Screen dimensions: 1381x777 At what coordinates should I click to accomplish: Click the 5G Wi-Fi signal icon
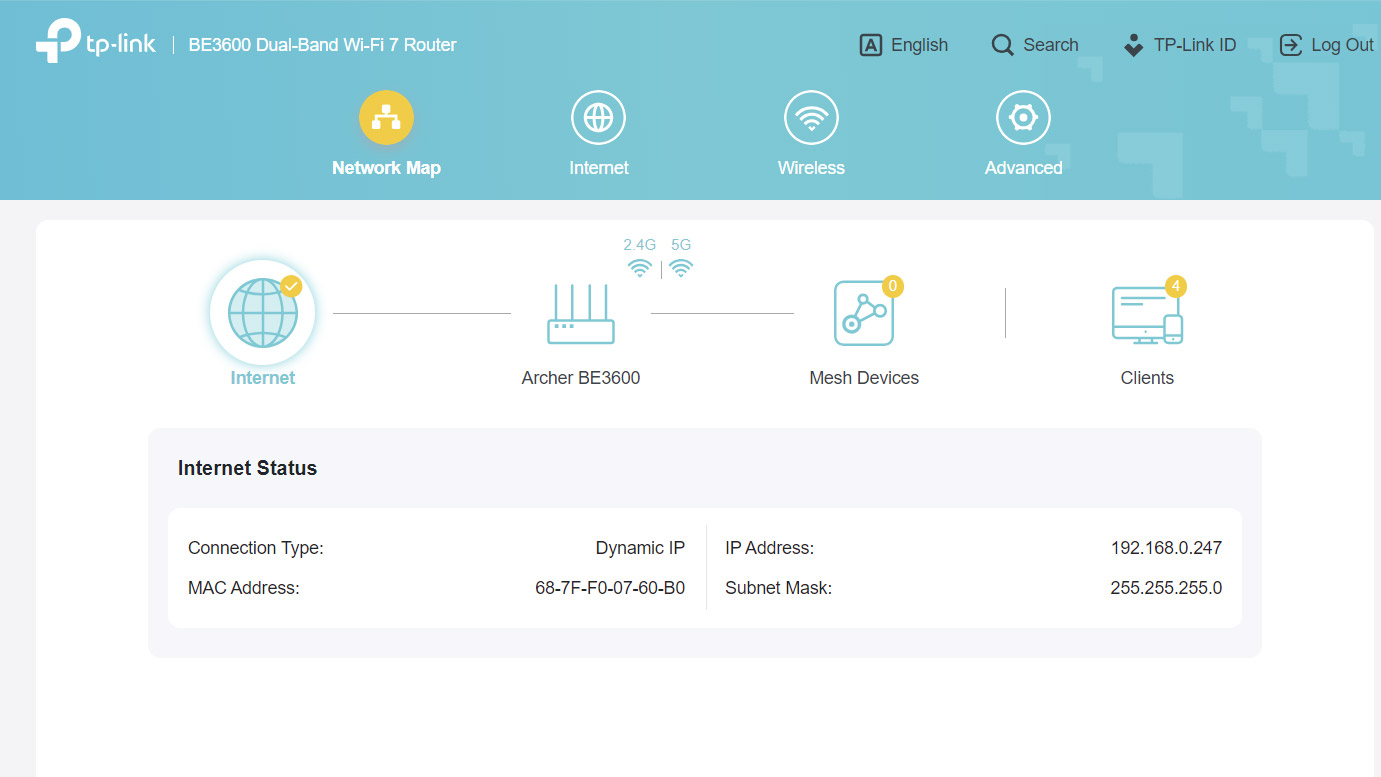coord(681,268)
